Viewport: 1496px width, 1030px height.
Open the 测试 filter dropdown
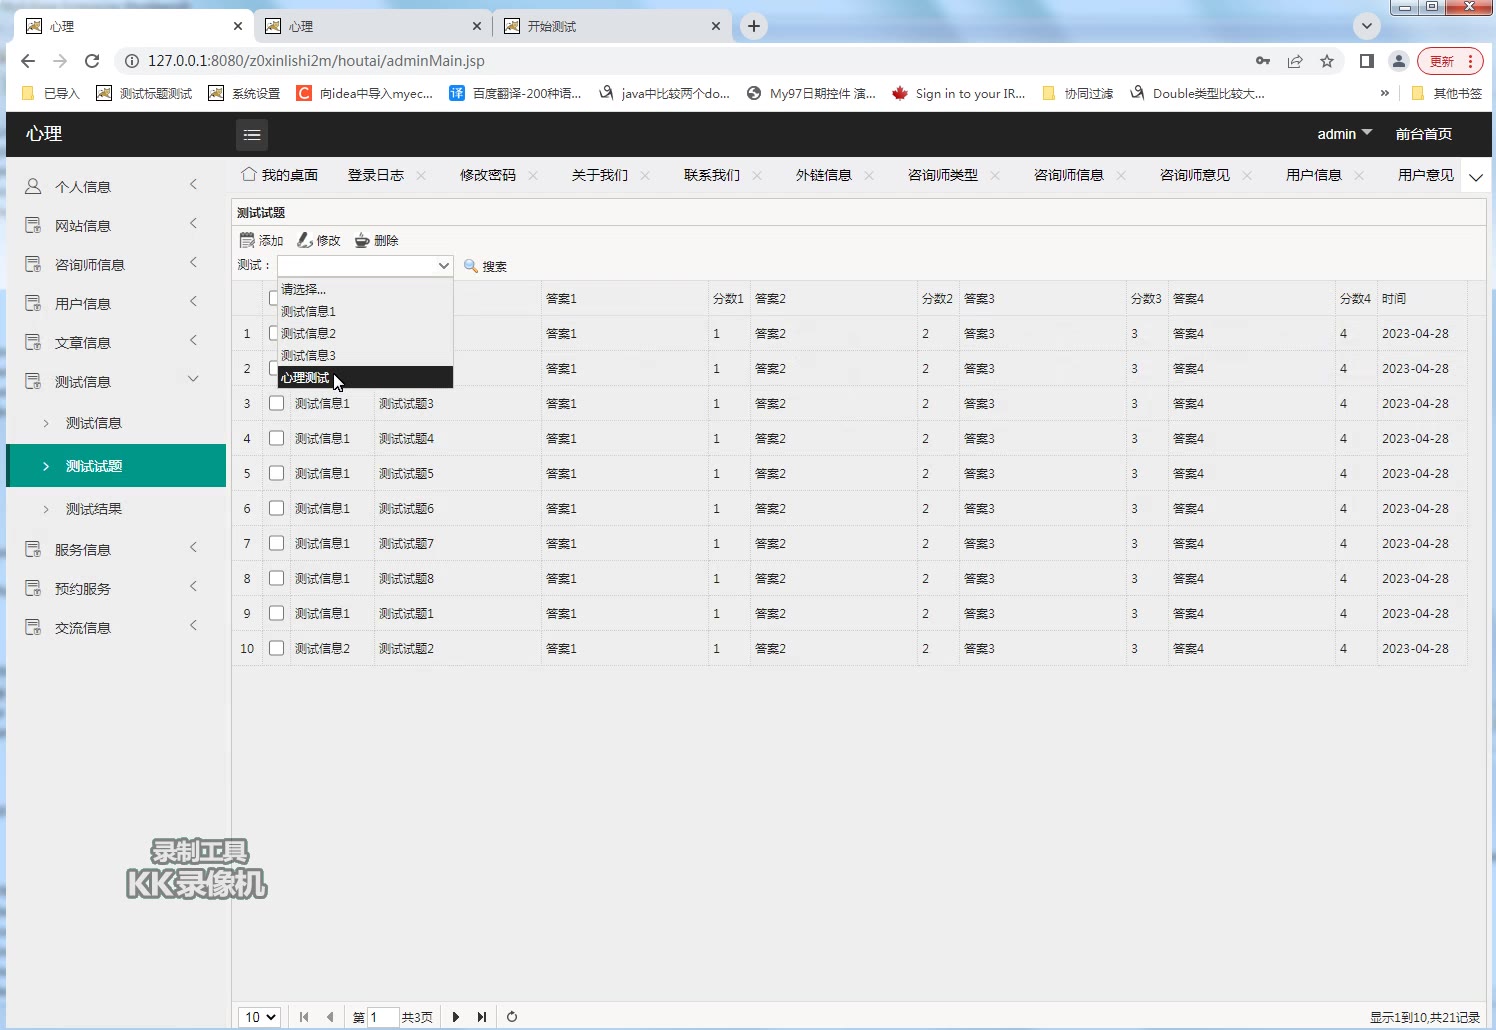coord(365,266)
